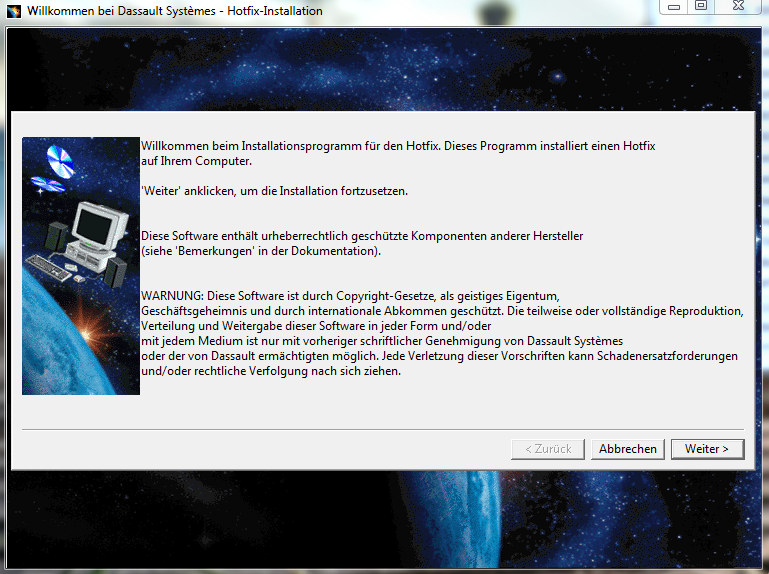Open the Dassault Systèmes title bar icon
Viewport: 769px width, 574px height.
pyautogui.click(x=13, y=11)
